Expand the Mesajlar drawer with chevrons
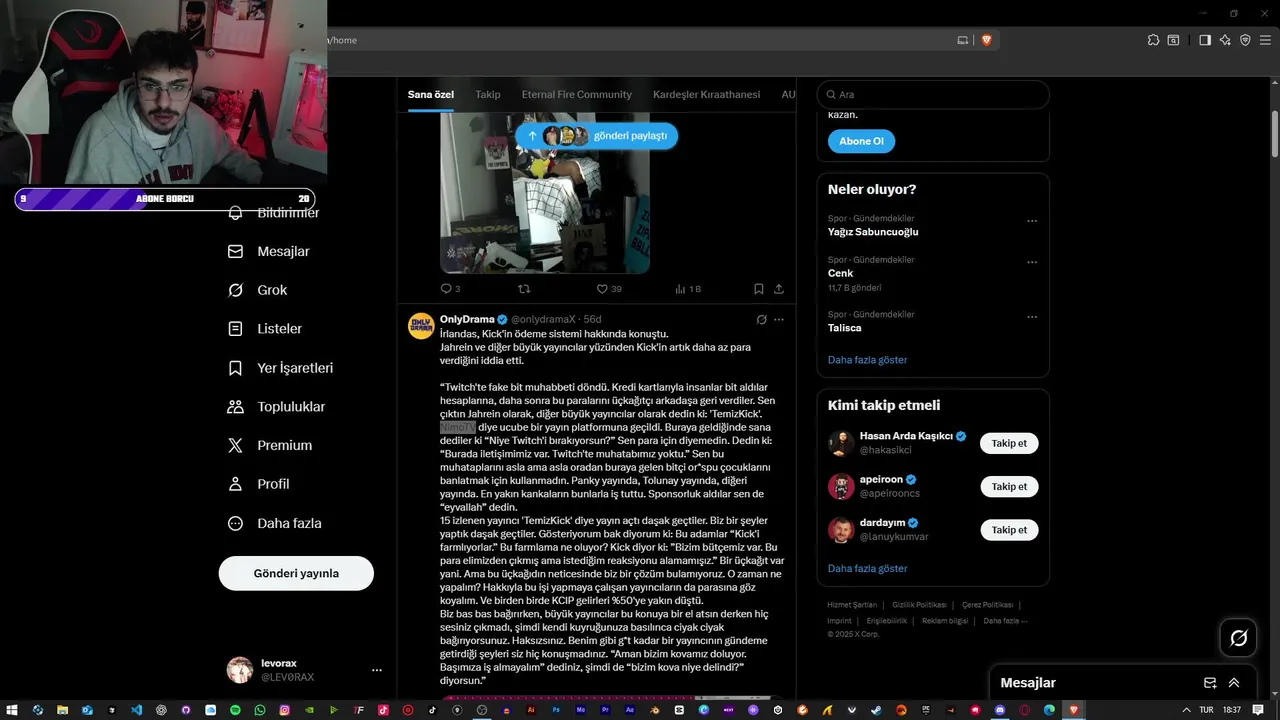This screenshot has width=1280, height=720. 1234,683
